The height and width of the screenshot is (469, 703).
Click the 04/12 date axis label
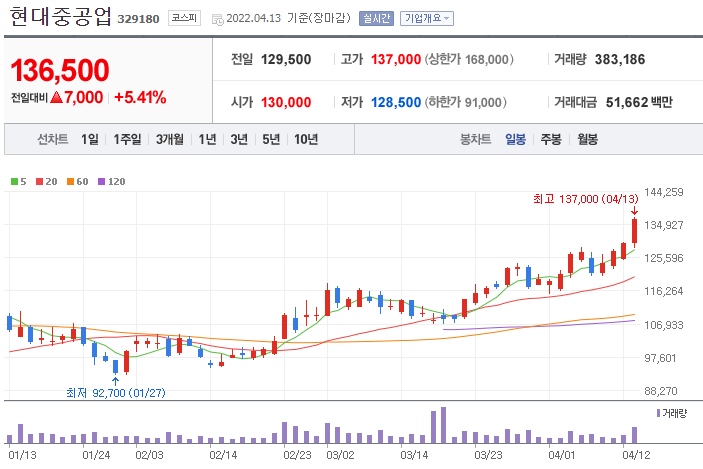pyautogui.click(x=636, y=456)
